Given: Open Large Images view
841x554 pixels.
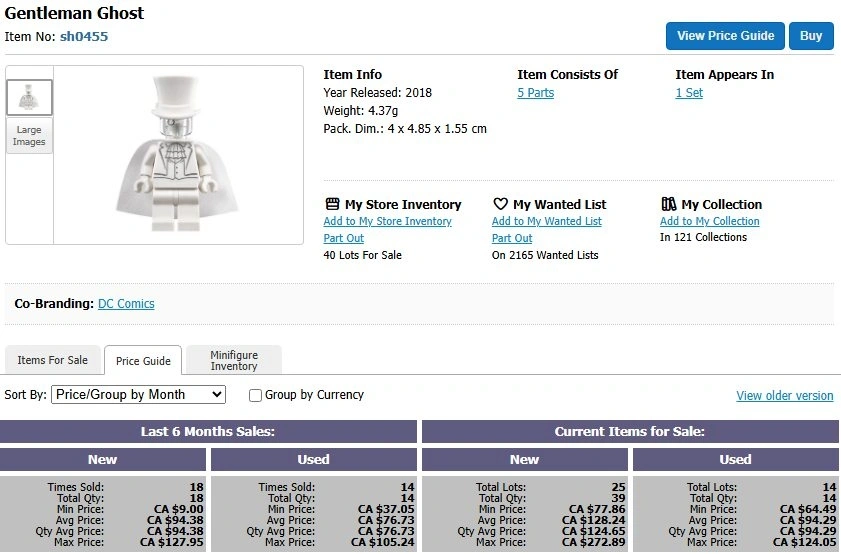Looking at the screenshot, I should click(x=29, y=136).
